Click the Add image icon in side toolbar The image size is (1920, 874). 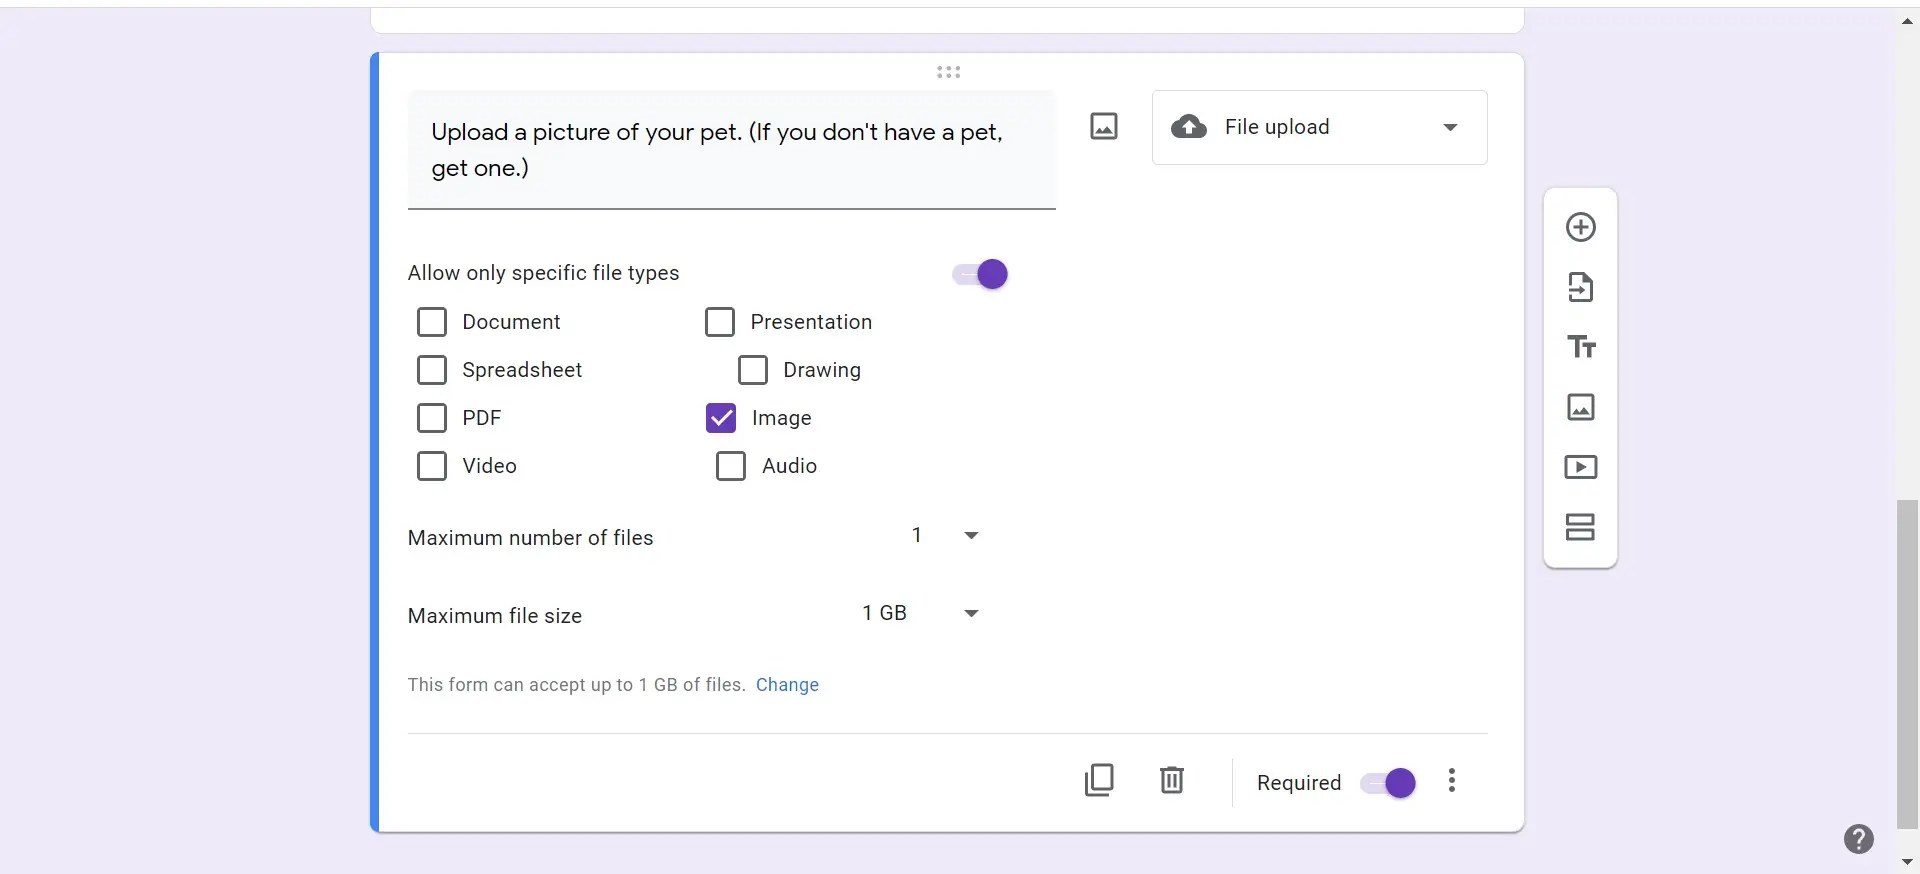[1580, 407]
